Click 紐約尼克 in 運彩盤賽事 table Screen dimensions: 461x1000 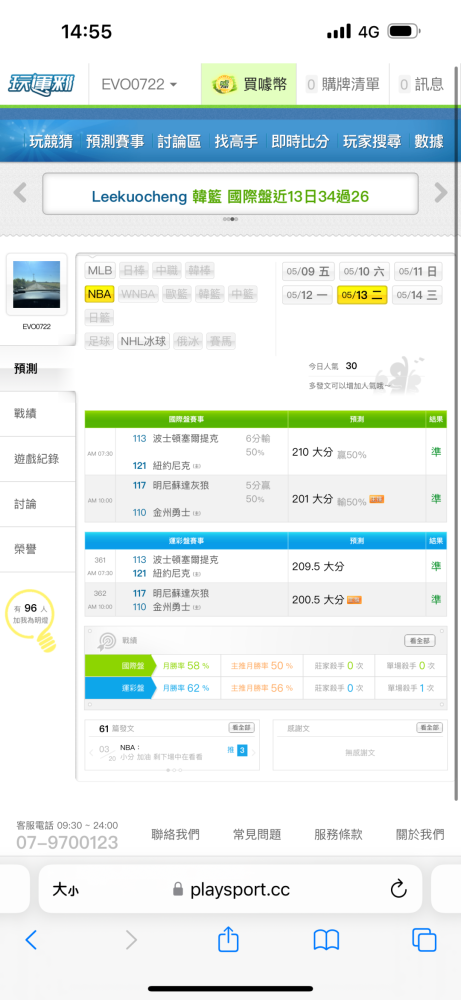pyautogui.click(x=172, y=573)
